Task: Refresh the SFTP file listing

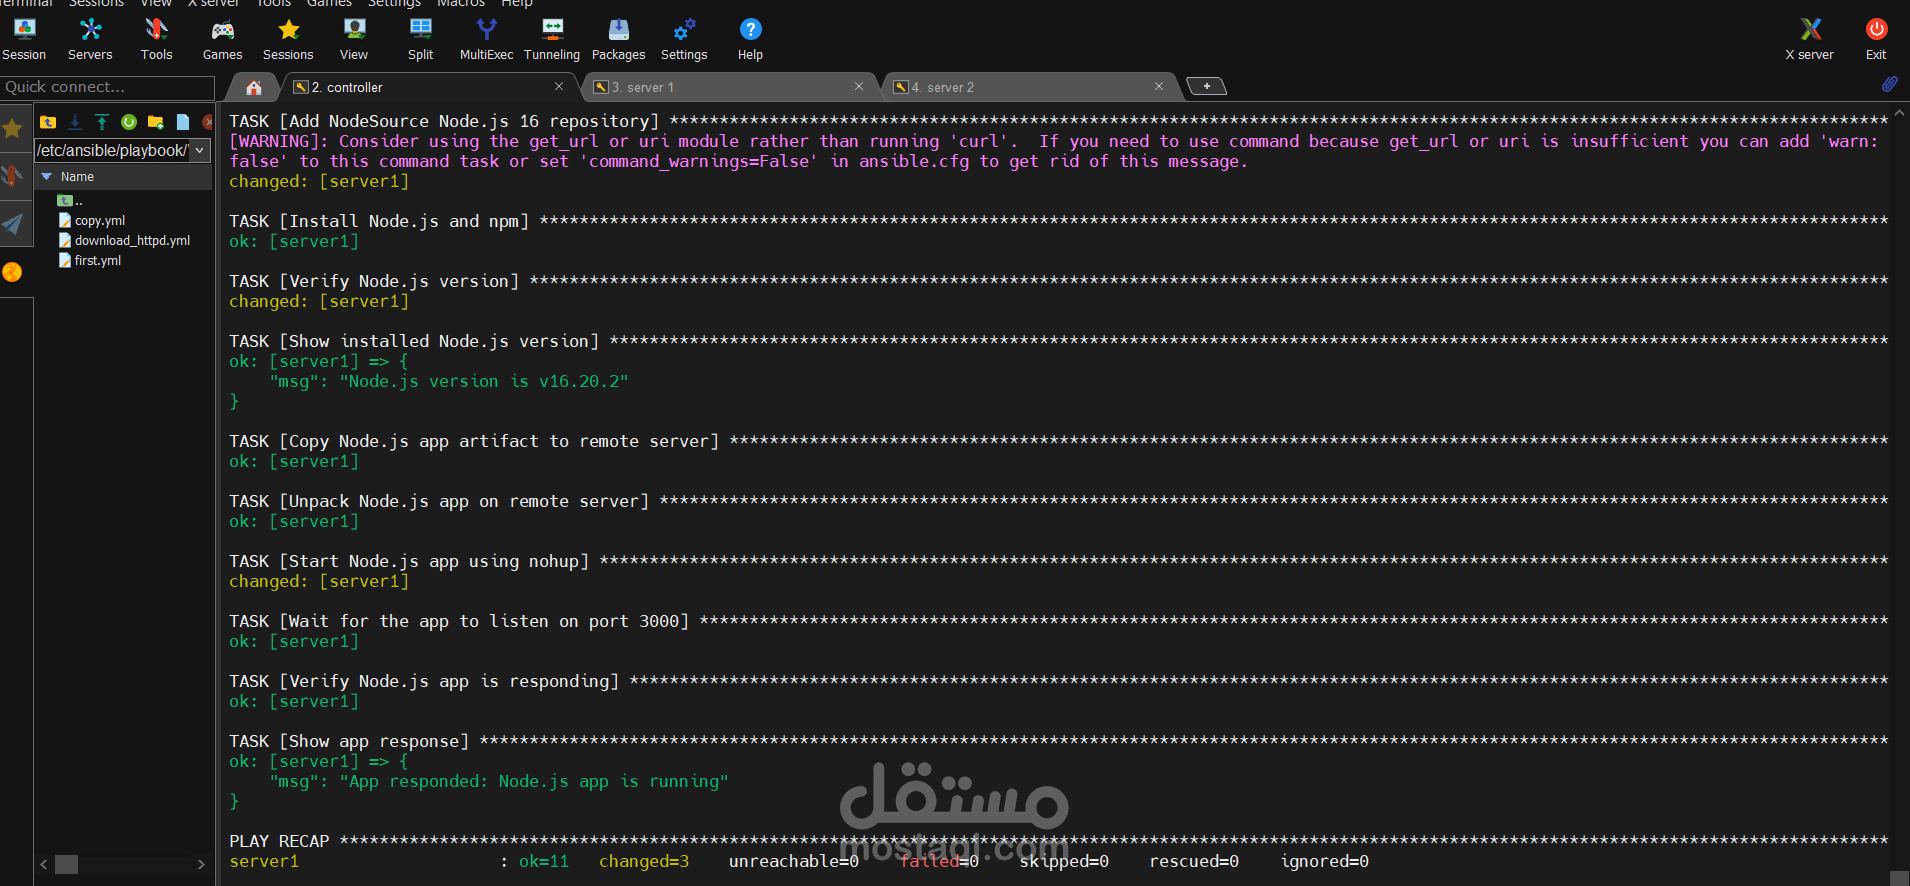Action: 129,122
